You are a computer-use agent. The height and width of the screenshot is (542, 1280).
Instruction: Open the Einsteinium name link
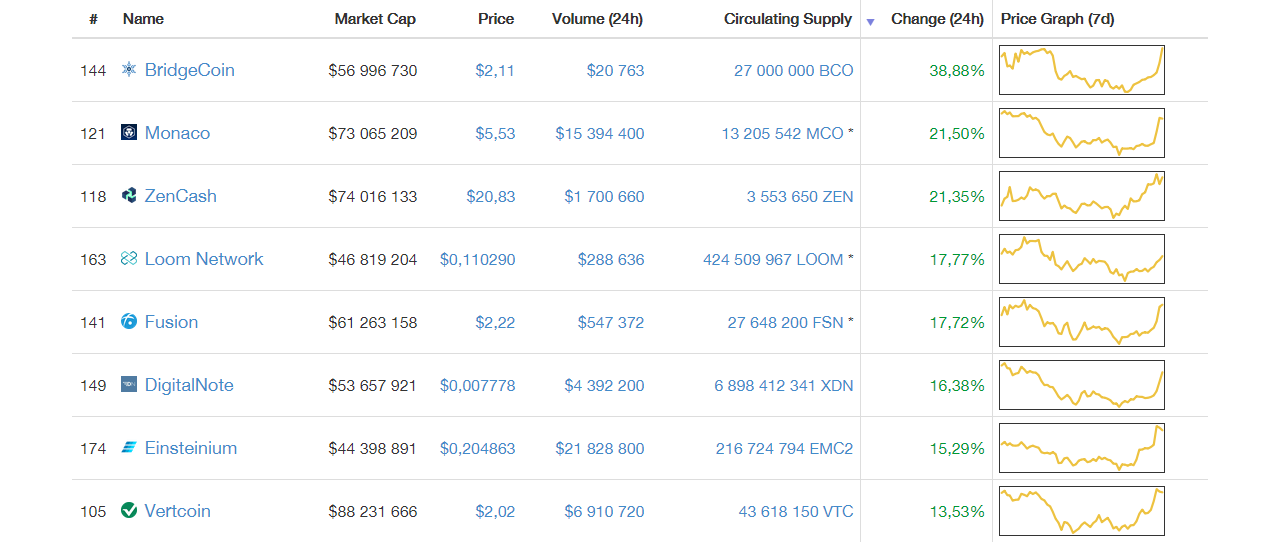click(191, 448)
